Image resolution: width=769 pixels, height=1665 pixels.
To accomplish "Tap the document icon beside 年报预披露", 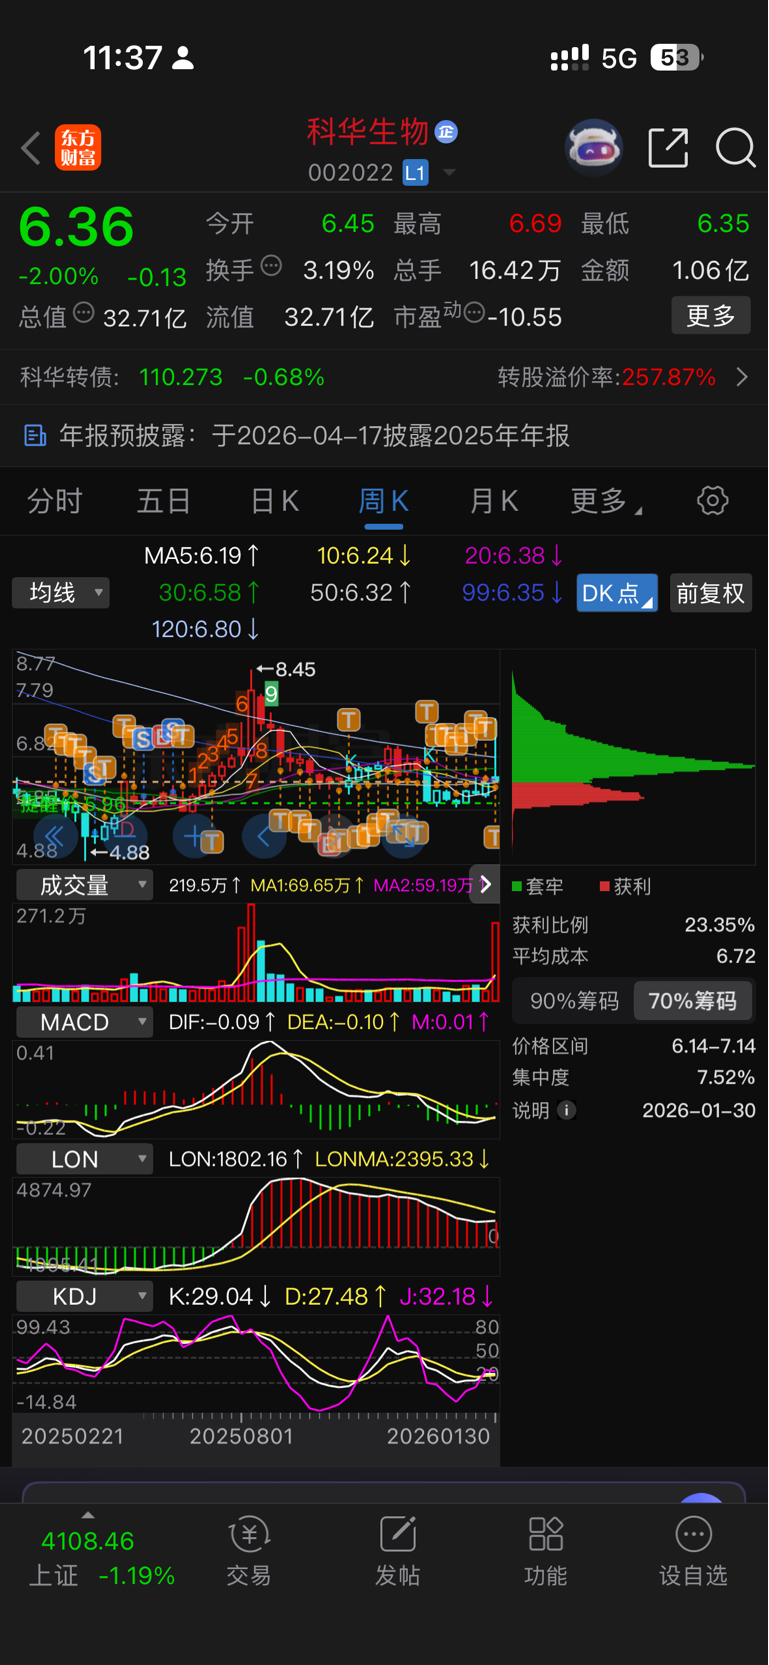I will (35, 436).
